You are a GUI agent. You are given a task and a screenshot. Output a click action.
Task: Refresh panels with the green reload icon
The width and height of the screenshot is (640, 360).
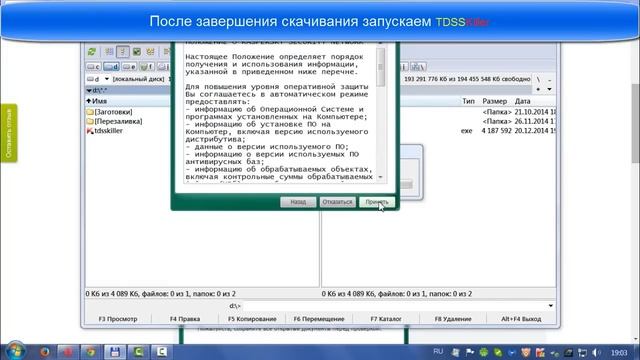tap(92, 52)
